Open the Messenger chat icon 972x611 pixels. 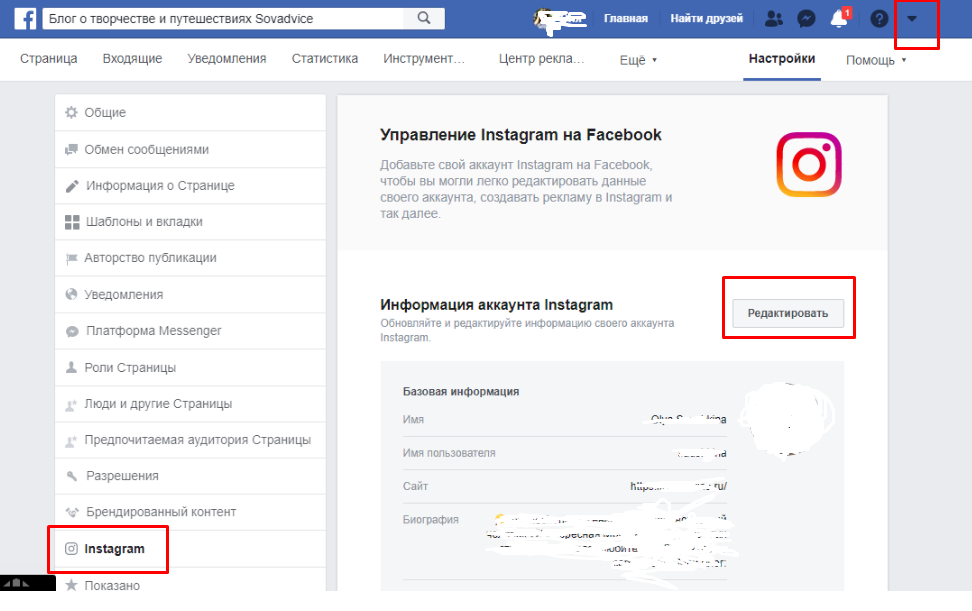click(x=806, y=19)
